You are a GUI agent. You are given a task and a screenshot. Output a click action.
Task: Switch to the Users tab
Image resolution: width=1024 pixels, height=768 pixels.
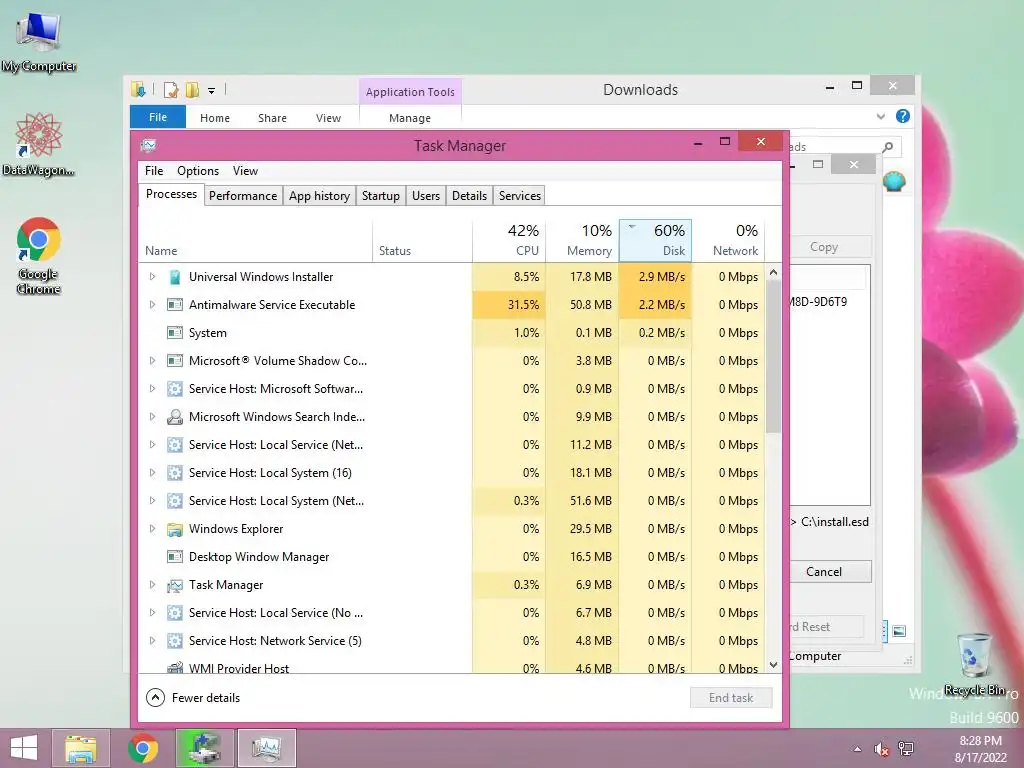pyautogui.click(x=426, y=196)
